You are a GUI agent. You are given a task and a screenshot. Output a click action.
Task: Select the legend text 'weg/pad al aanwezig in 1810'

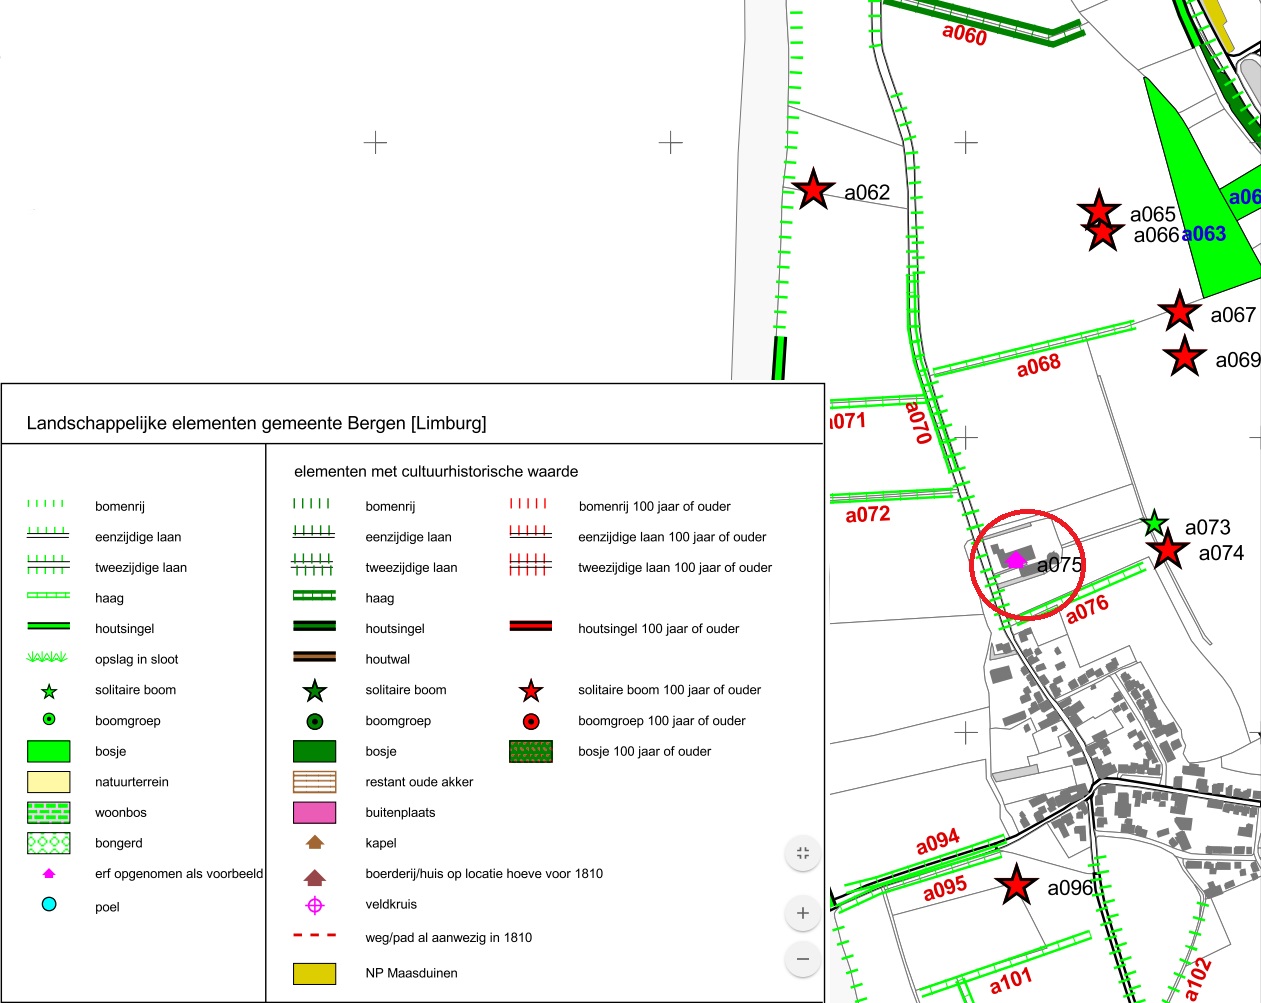coord(449,938)
